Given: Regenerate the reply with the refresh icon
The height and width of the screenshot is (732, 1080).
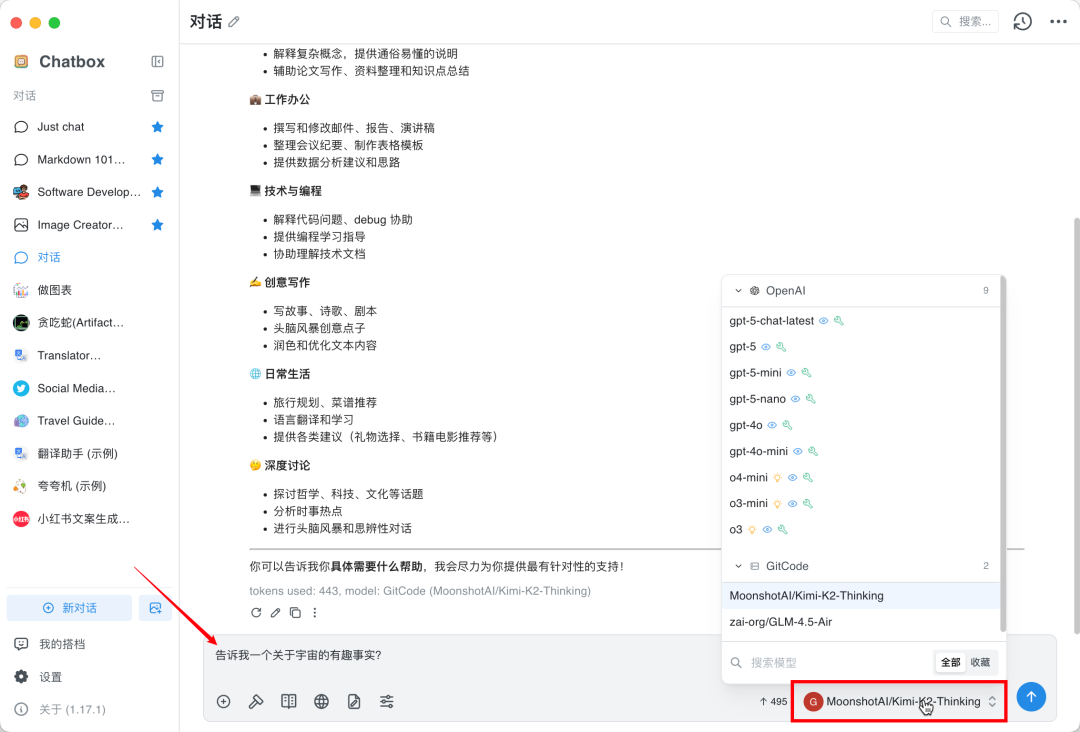Looking at the screenshot, I should pyautogui.click(x=256, y=612).
